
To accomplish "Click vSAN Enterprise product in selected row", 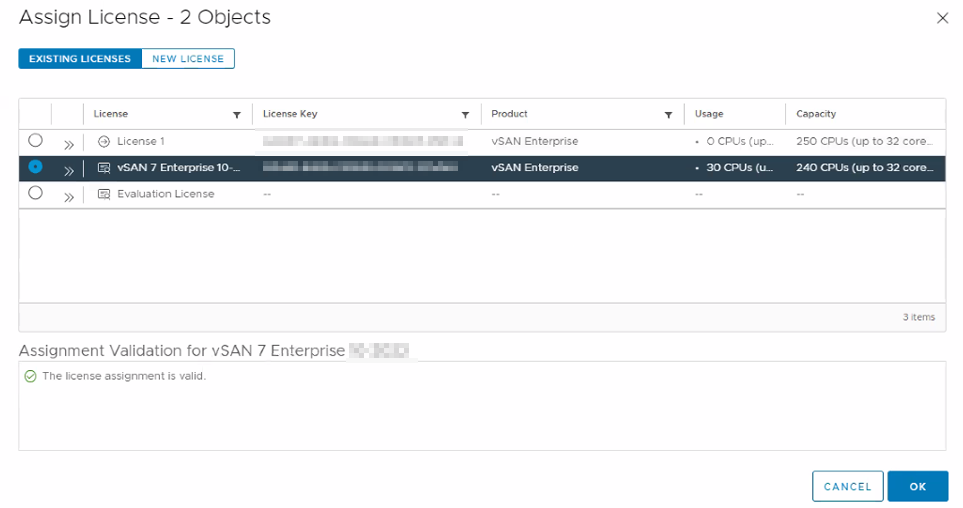I will pos(534,167).
